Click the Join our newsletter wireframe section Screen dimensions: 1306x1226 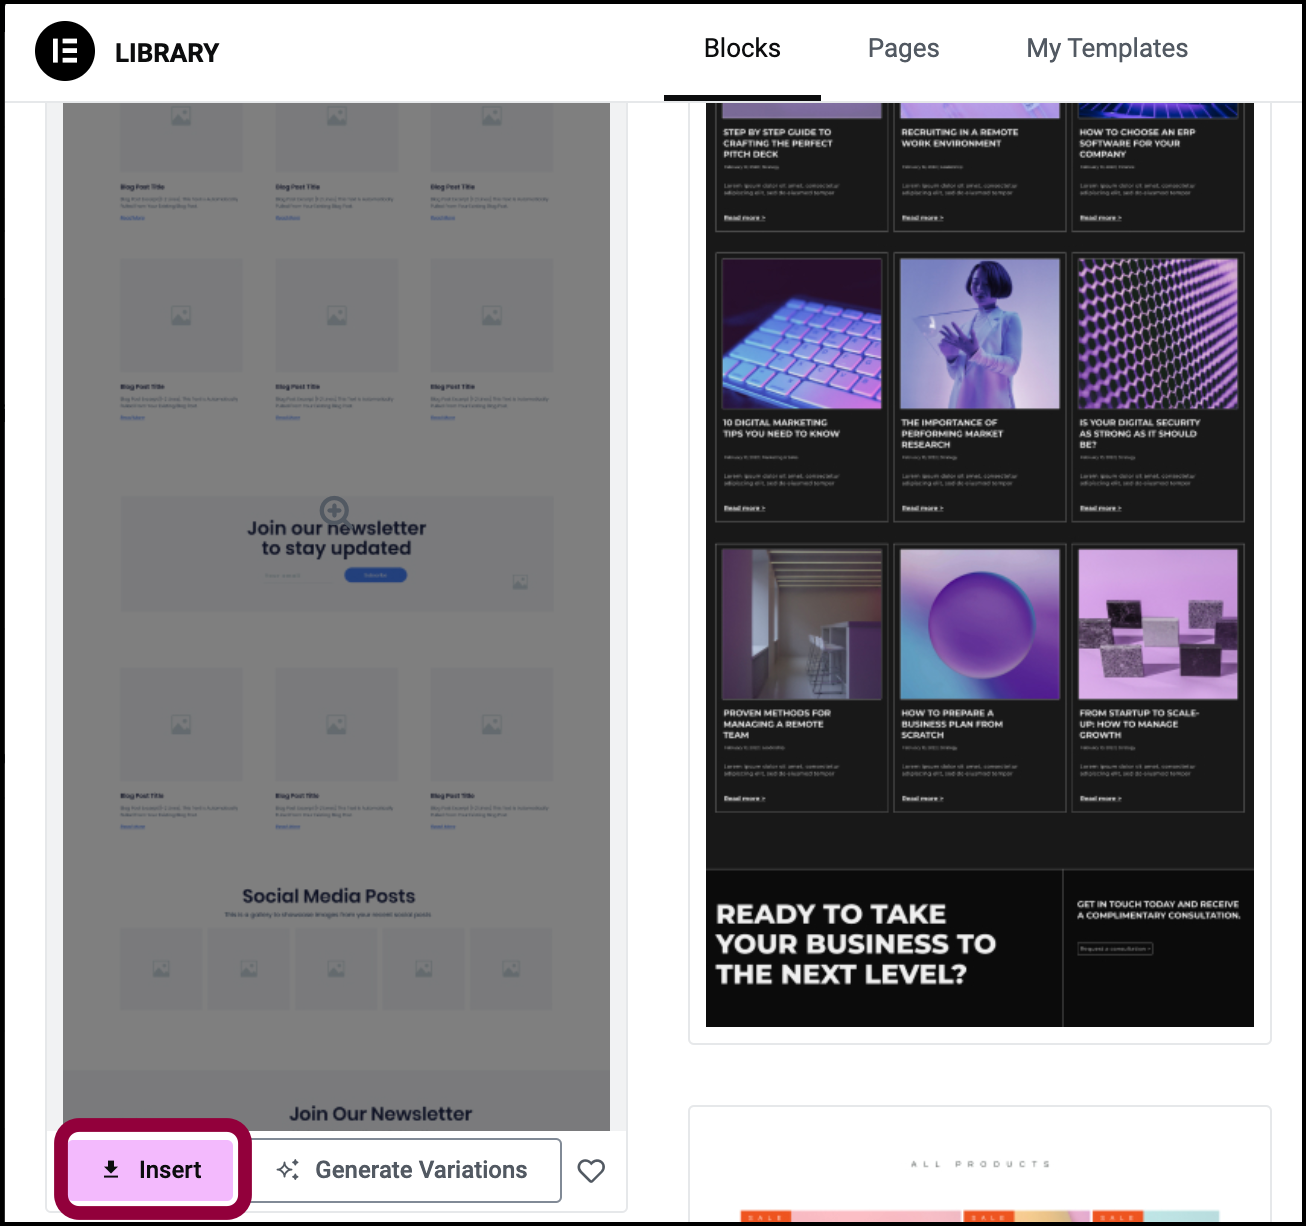pos(337,554)
